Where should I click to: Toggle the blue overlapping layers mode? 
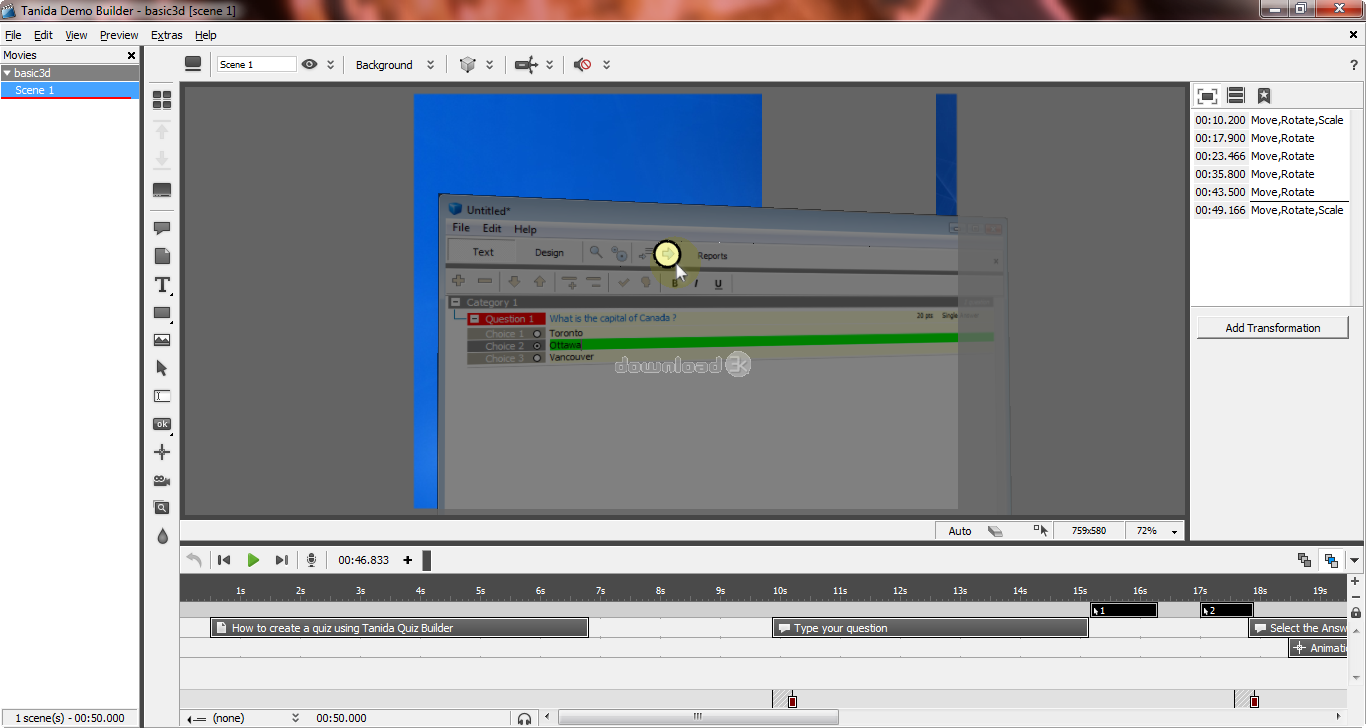[x=1331, y=560]
